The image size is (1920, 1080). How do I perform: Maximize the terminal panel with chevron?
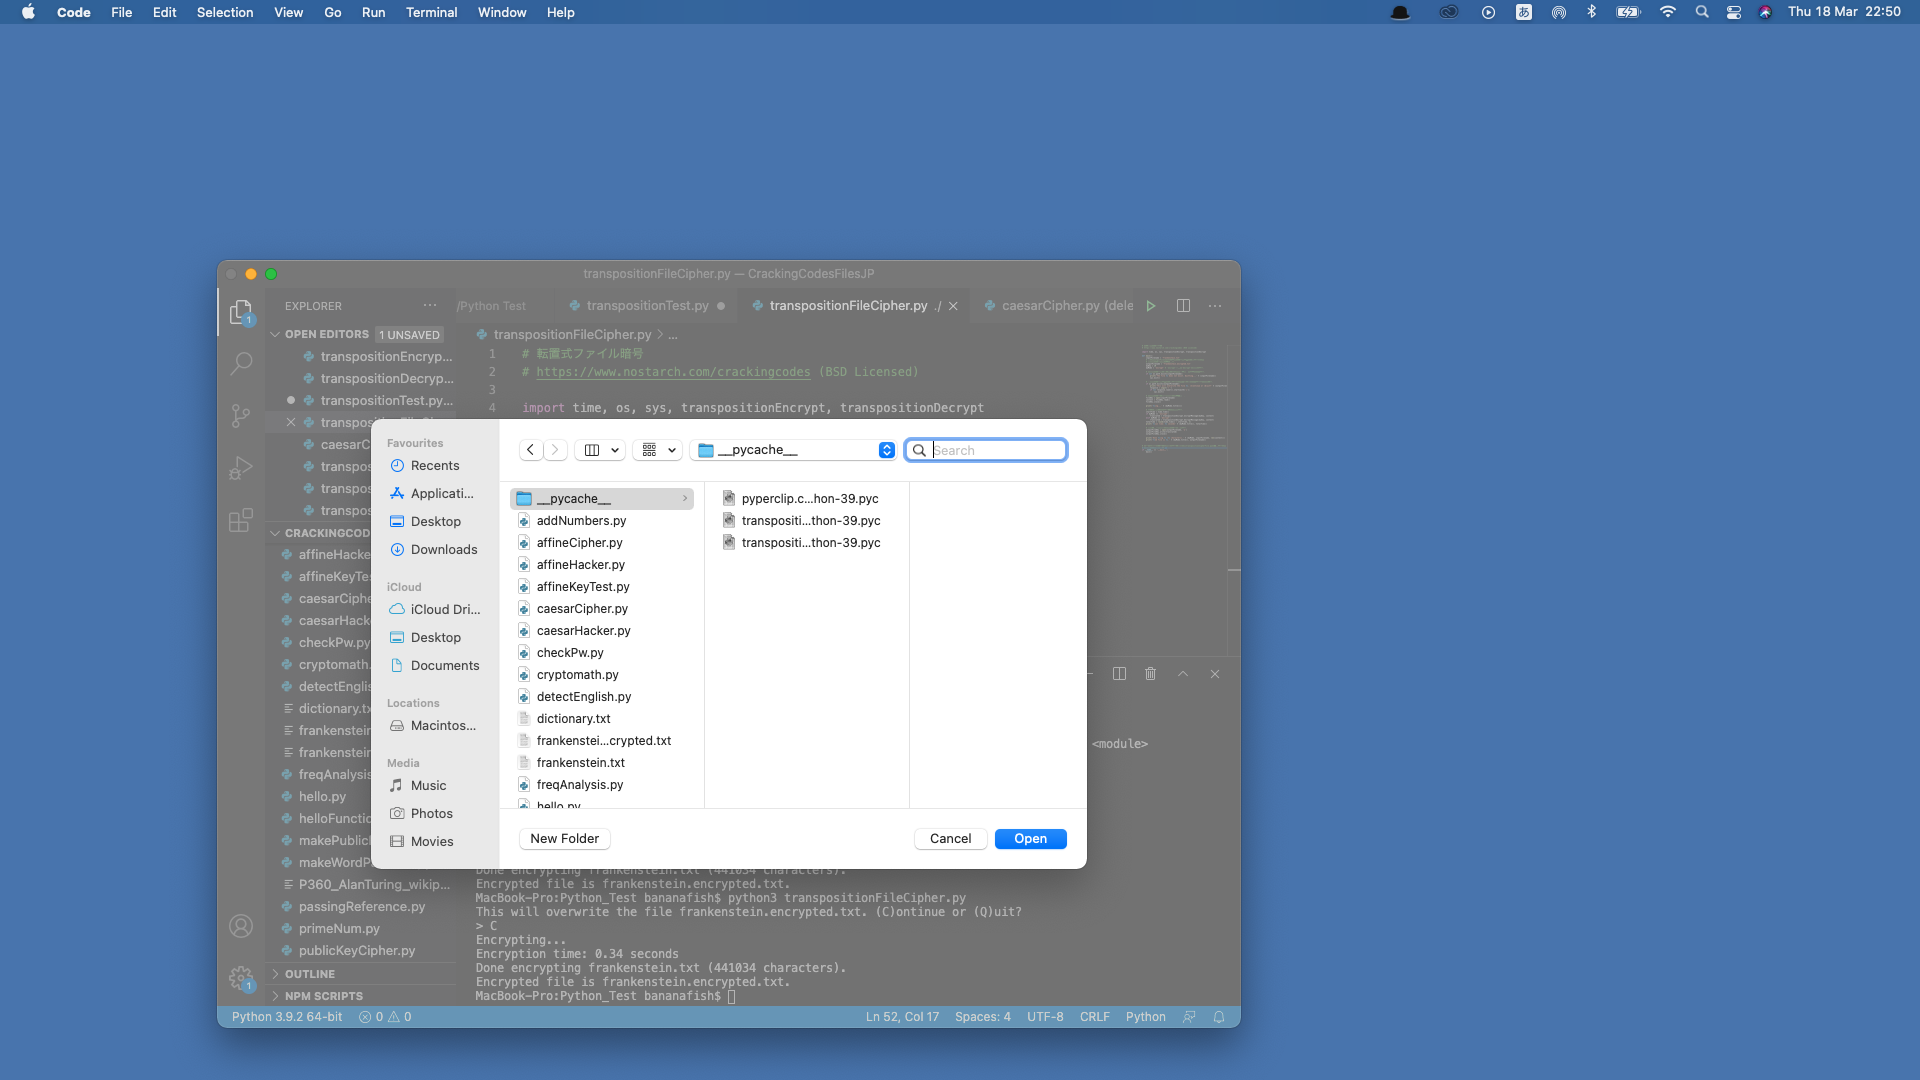coord(1183,674)
